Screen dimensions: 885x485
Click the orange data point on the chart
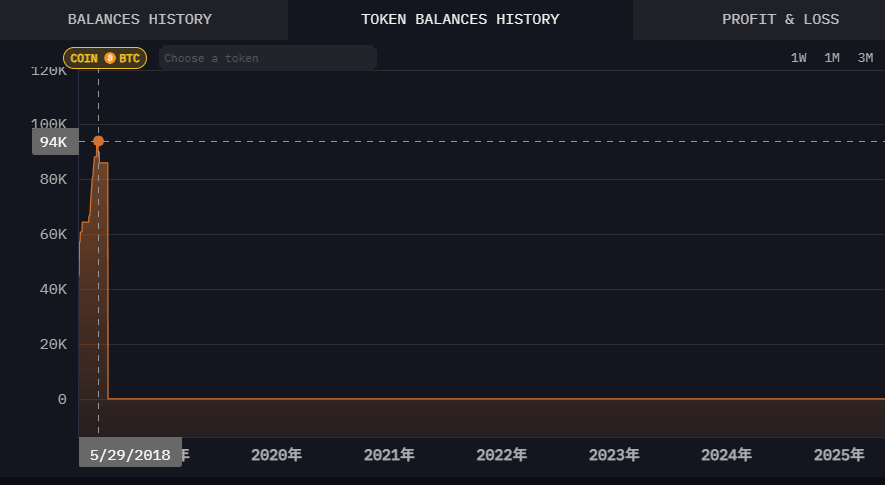click(x=98, y=142)
